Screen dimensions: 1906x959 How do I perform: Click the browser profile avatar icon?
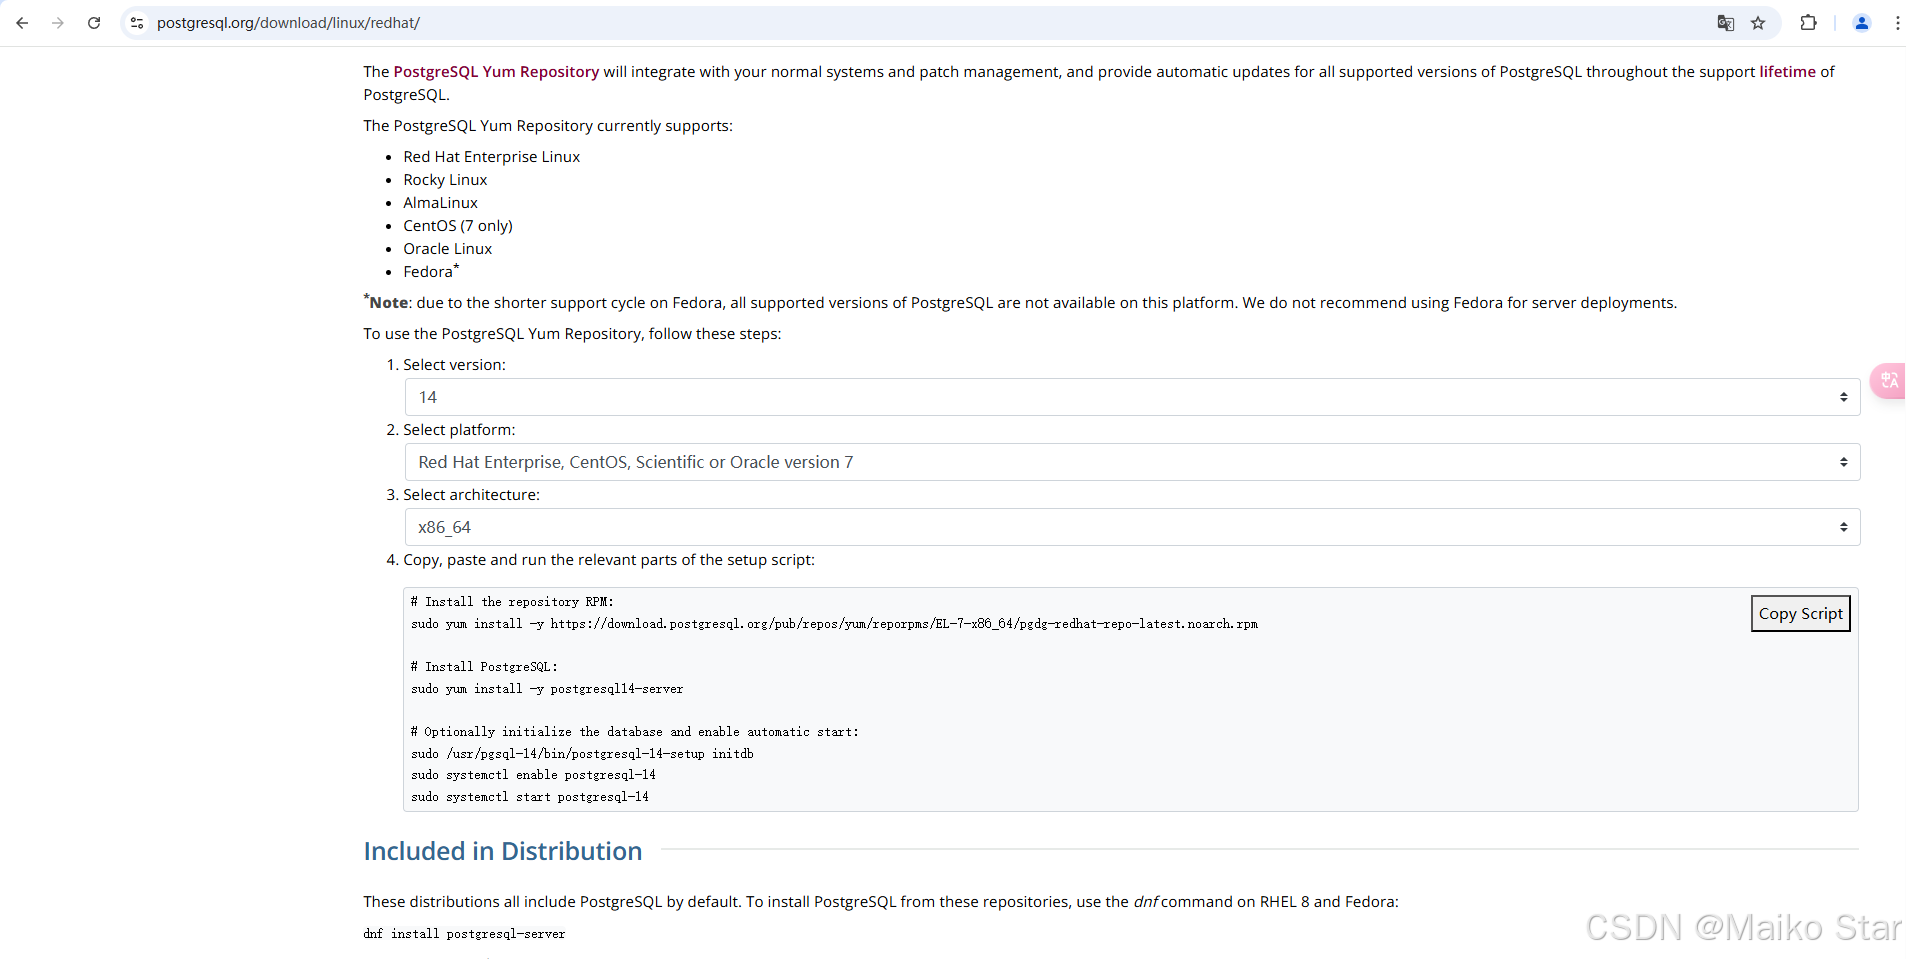point(1861,22)
